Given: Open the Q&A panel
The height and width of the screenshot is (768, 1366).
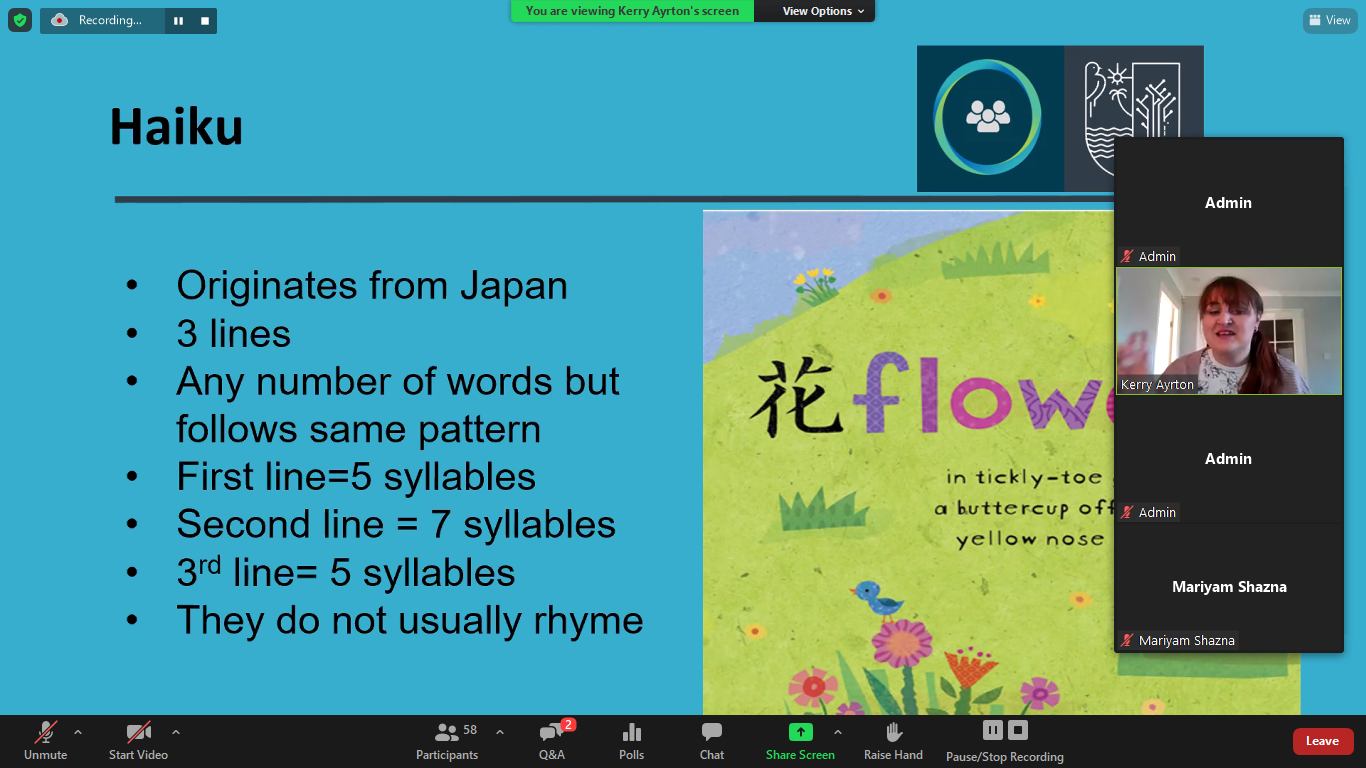Looking at the screenshot, I should [552, 742].
